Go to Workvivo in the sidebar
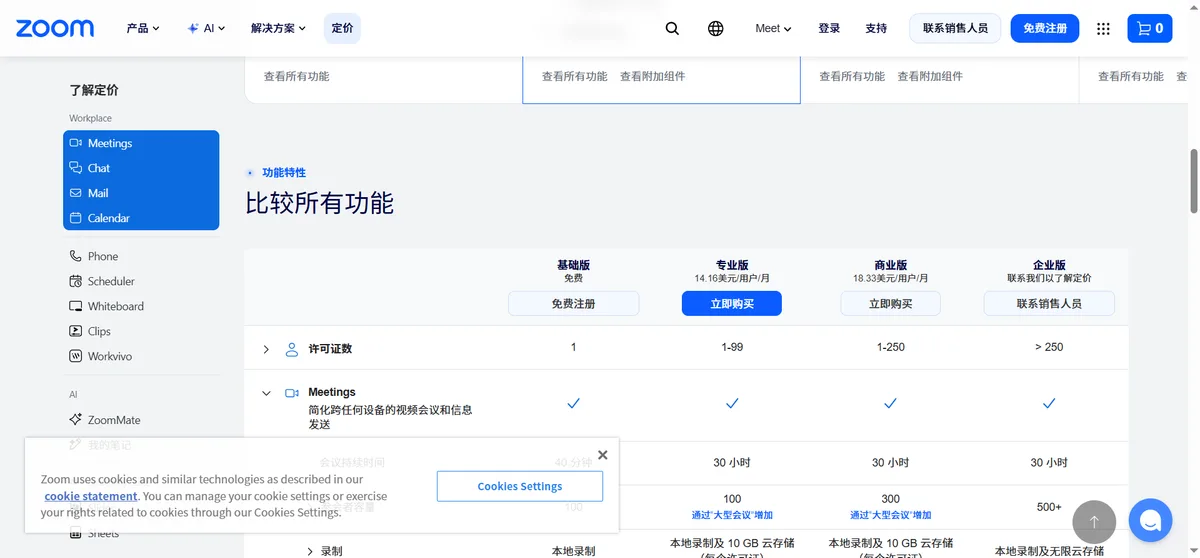 (109, 356)
